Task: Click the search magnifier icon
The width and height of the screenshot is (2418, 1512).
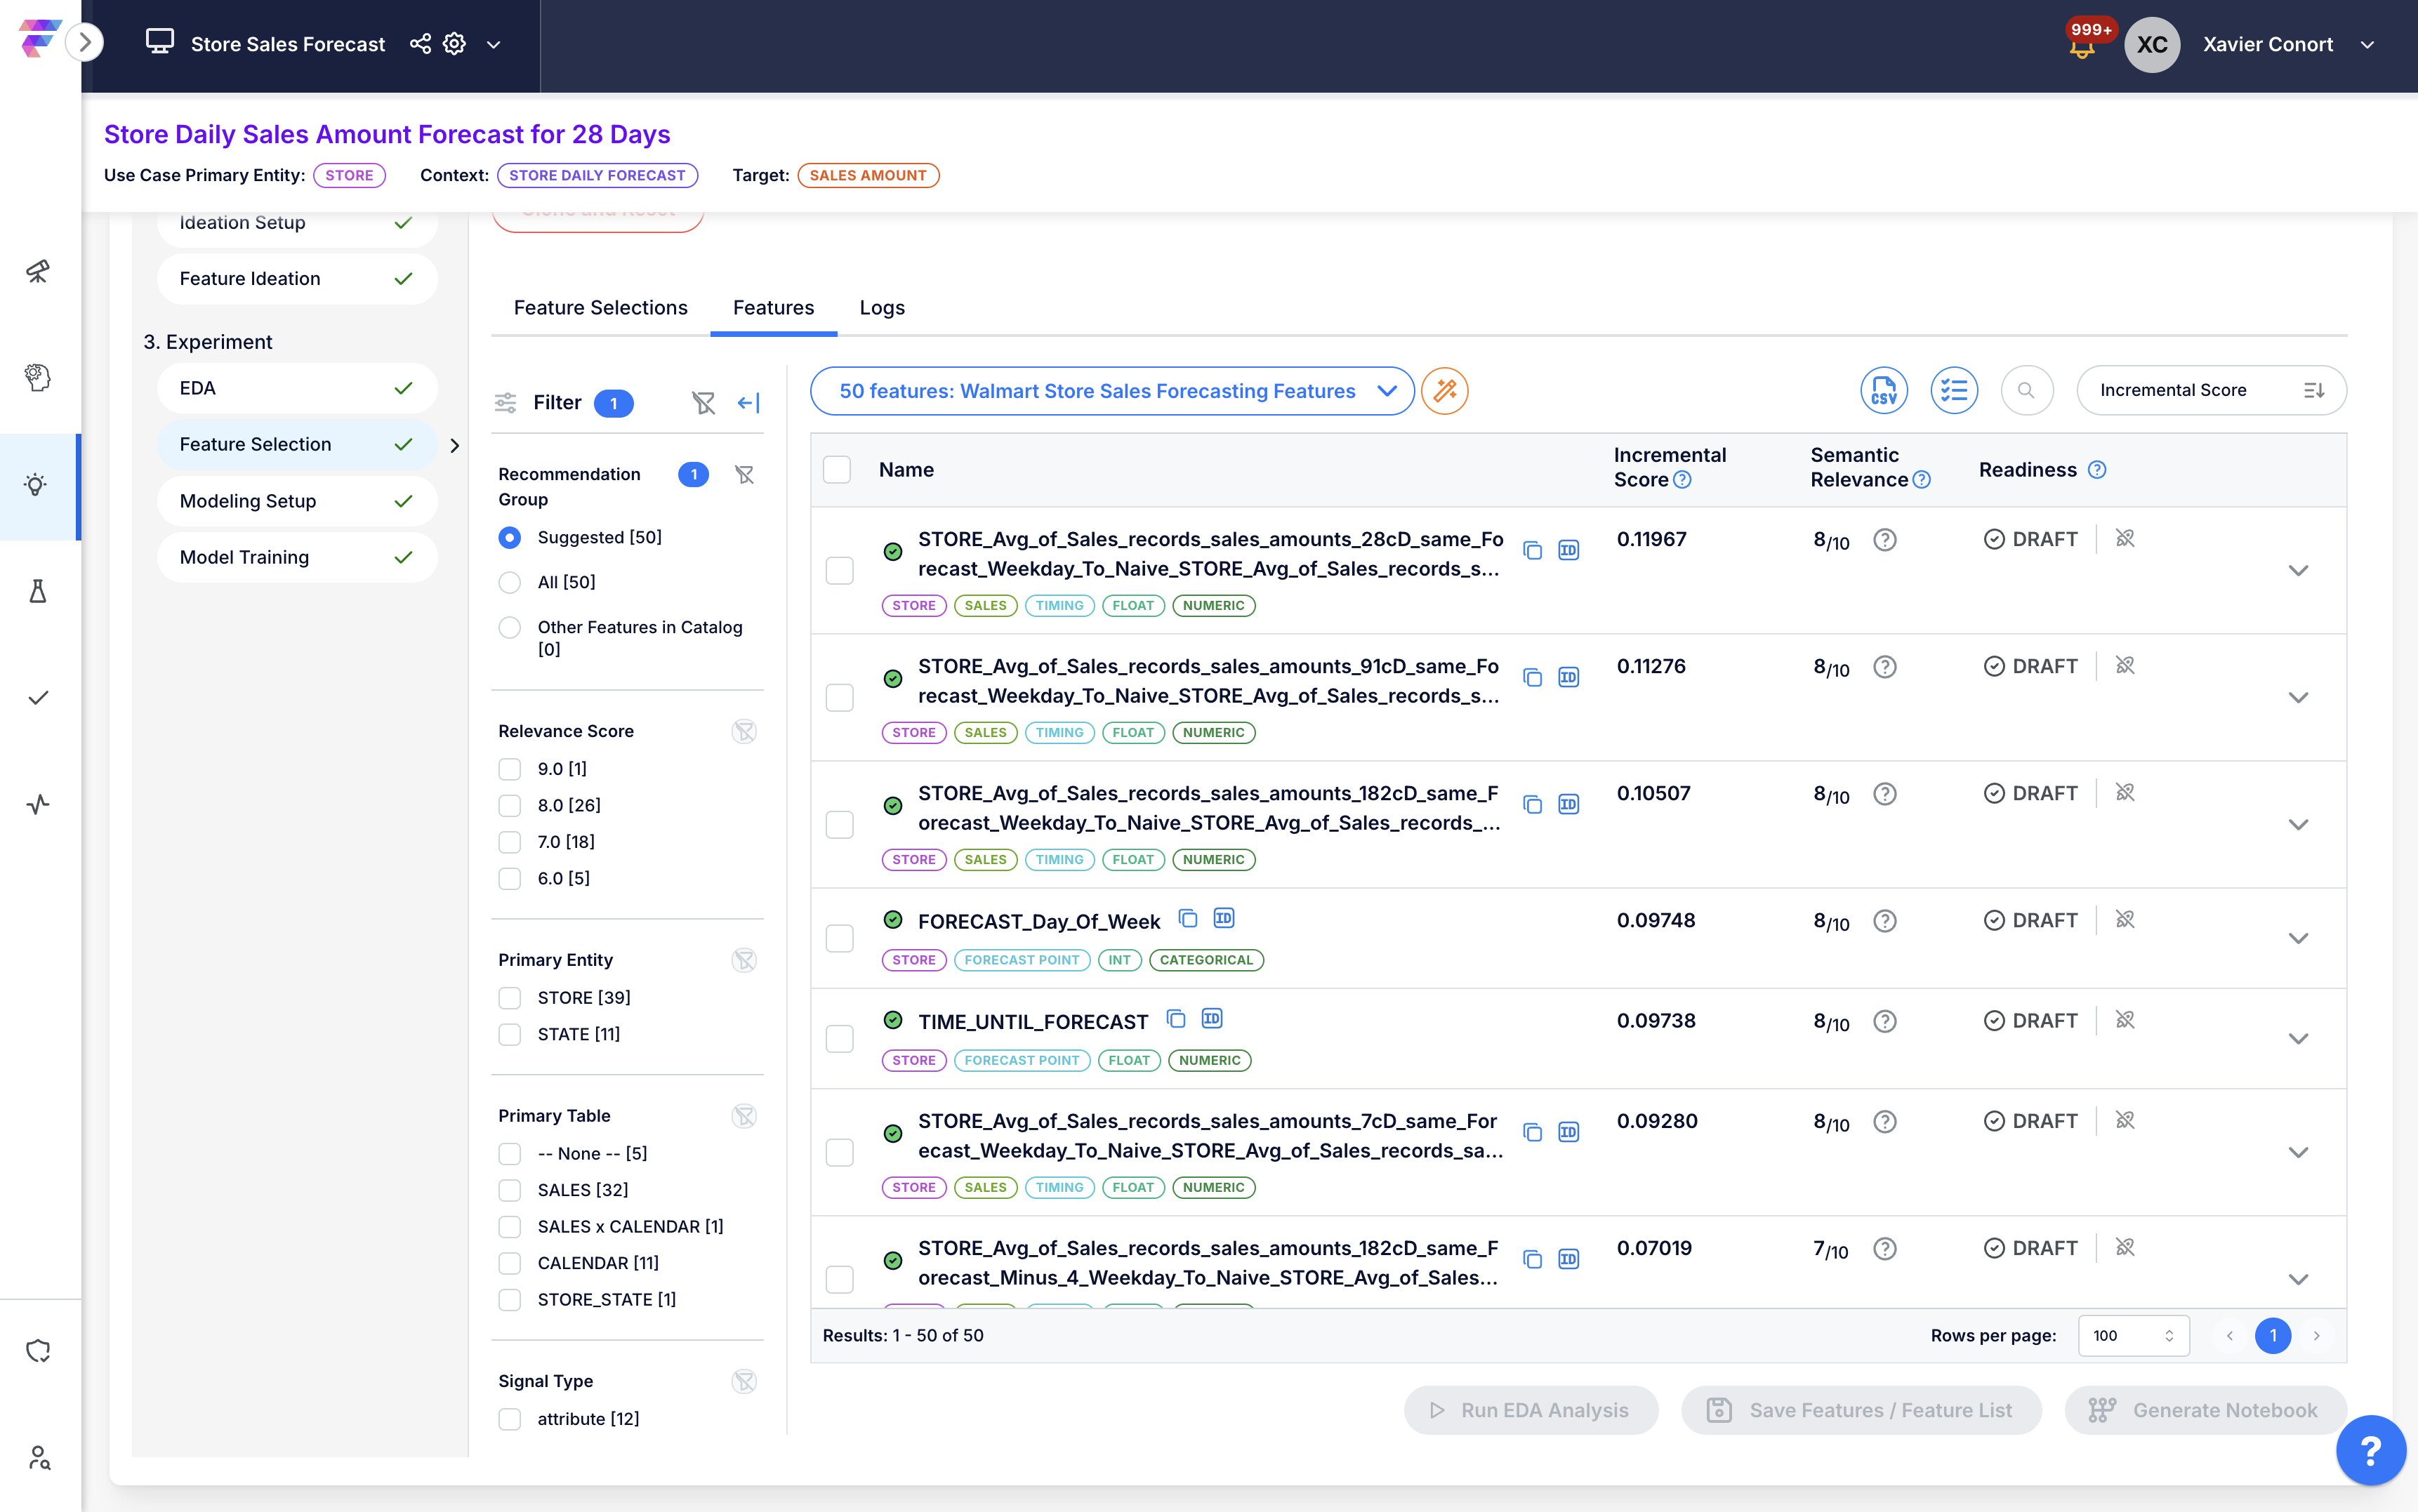Action: [x=2026, y=390]
